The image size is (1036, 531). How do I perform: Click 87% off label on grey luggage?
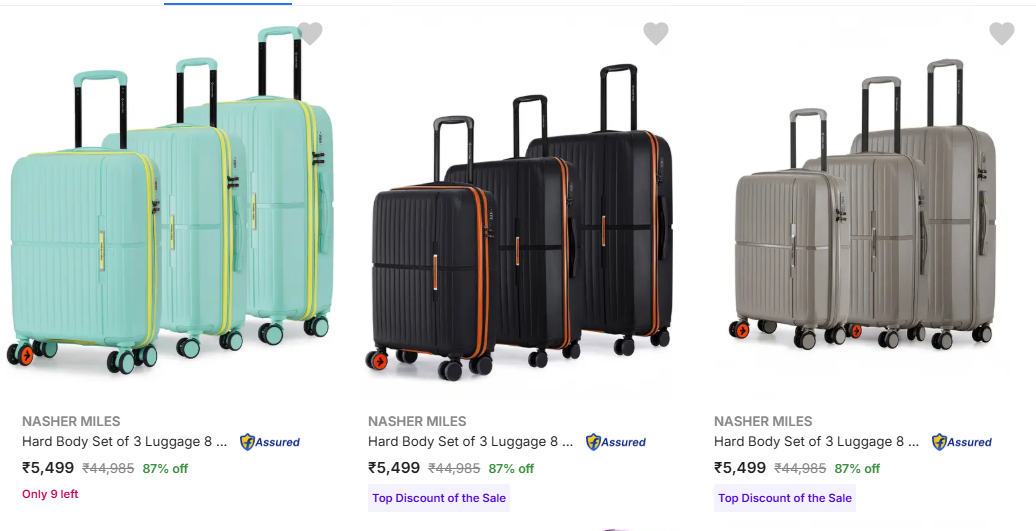tap(857, 468)
